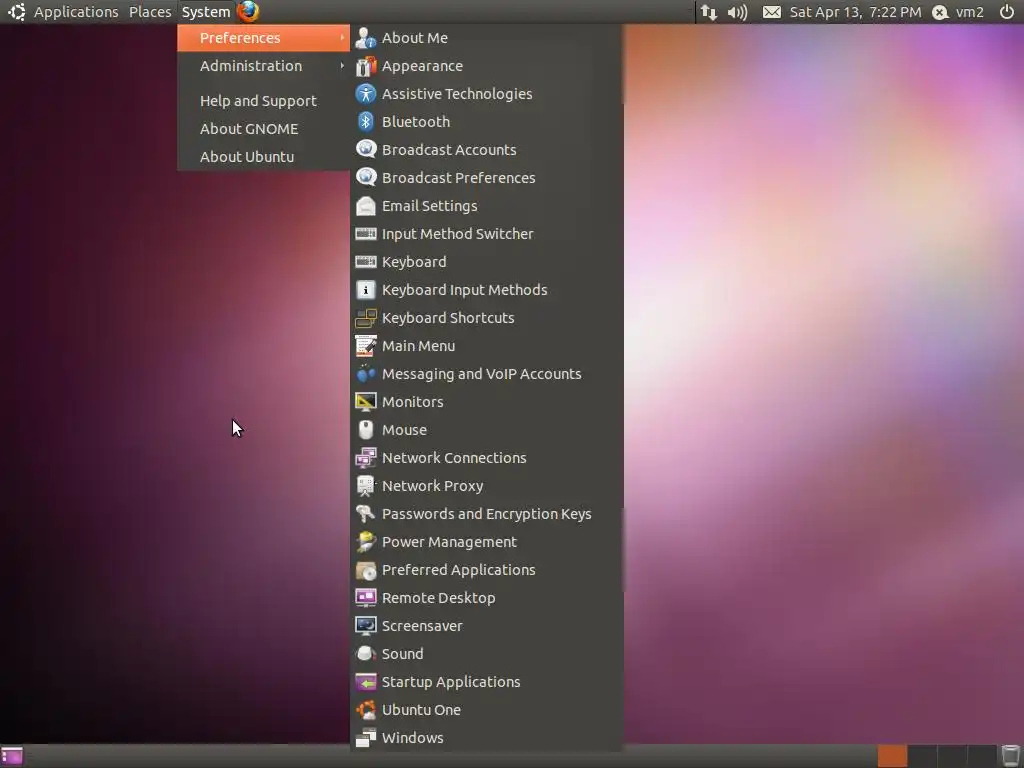1024x768 pixels.
Task: Launch Firefox from the top panel
Action: 248,12
